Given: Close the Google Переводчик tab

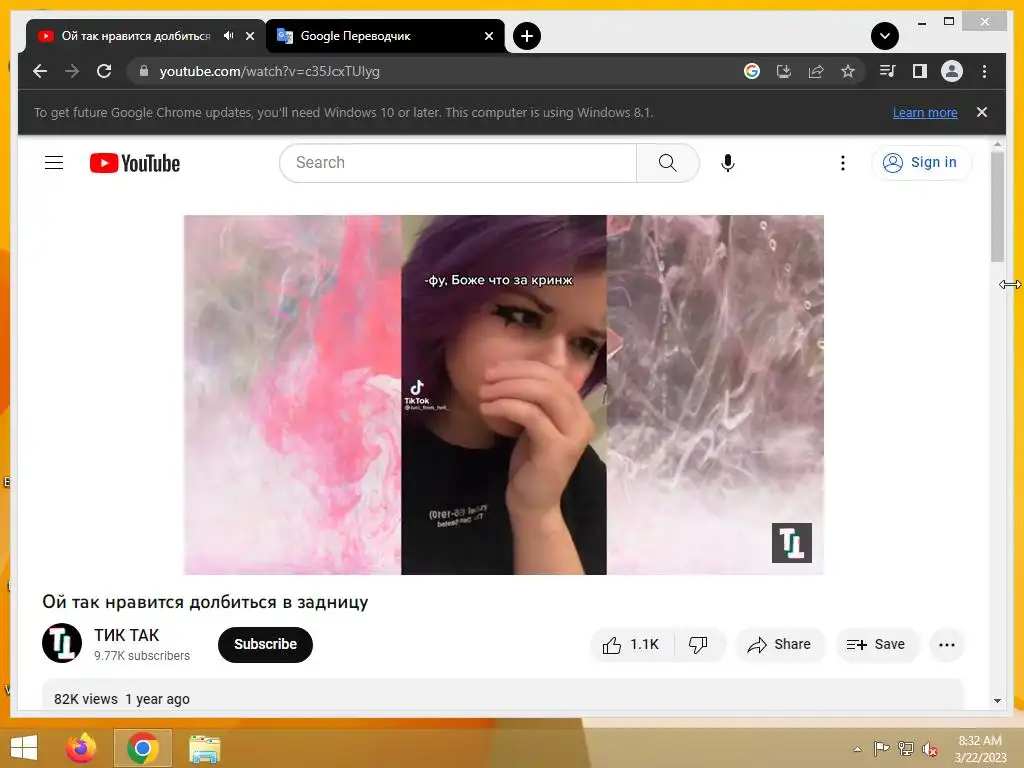Looking at the screenshot, I should click(488, 36).
